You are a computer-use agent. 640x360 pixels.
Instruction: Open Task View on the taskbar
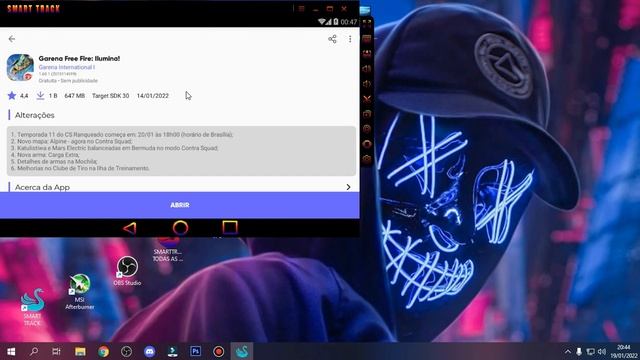[x=56, y=351]
